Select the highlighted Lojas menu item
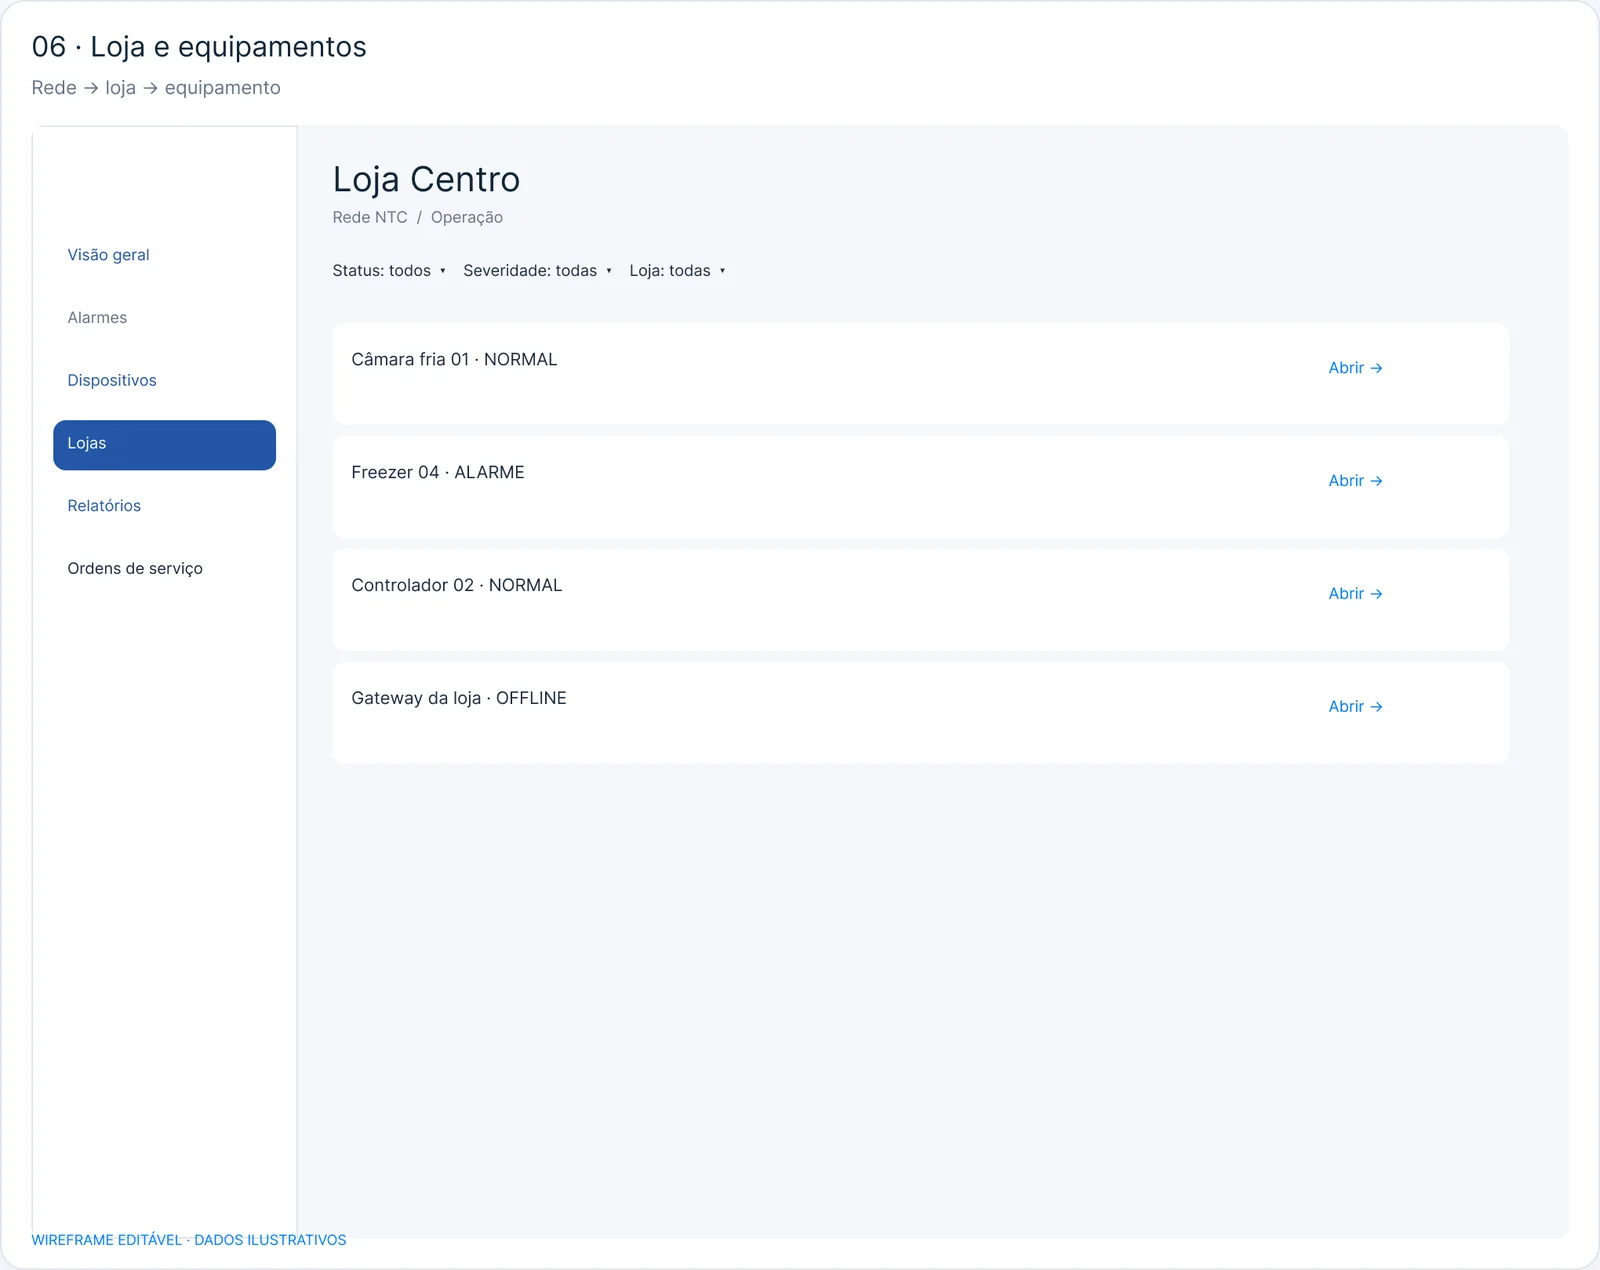Screen dimensions: 1600x1270 164,445
